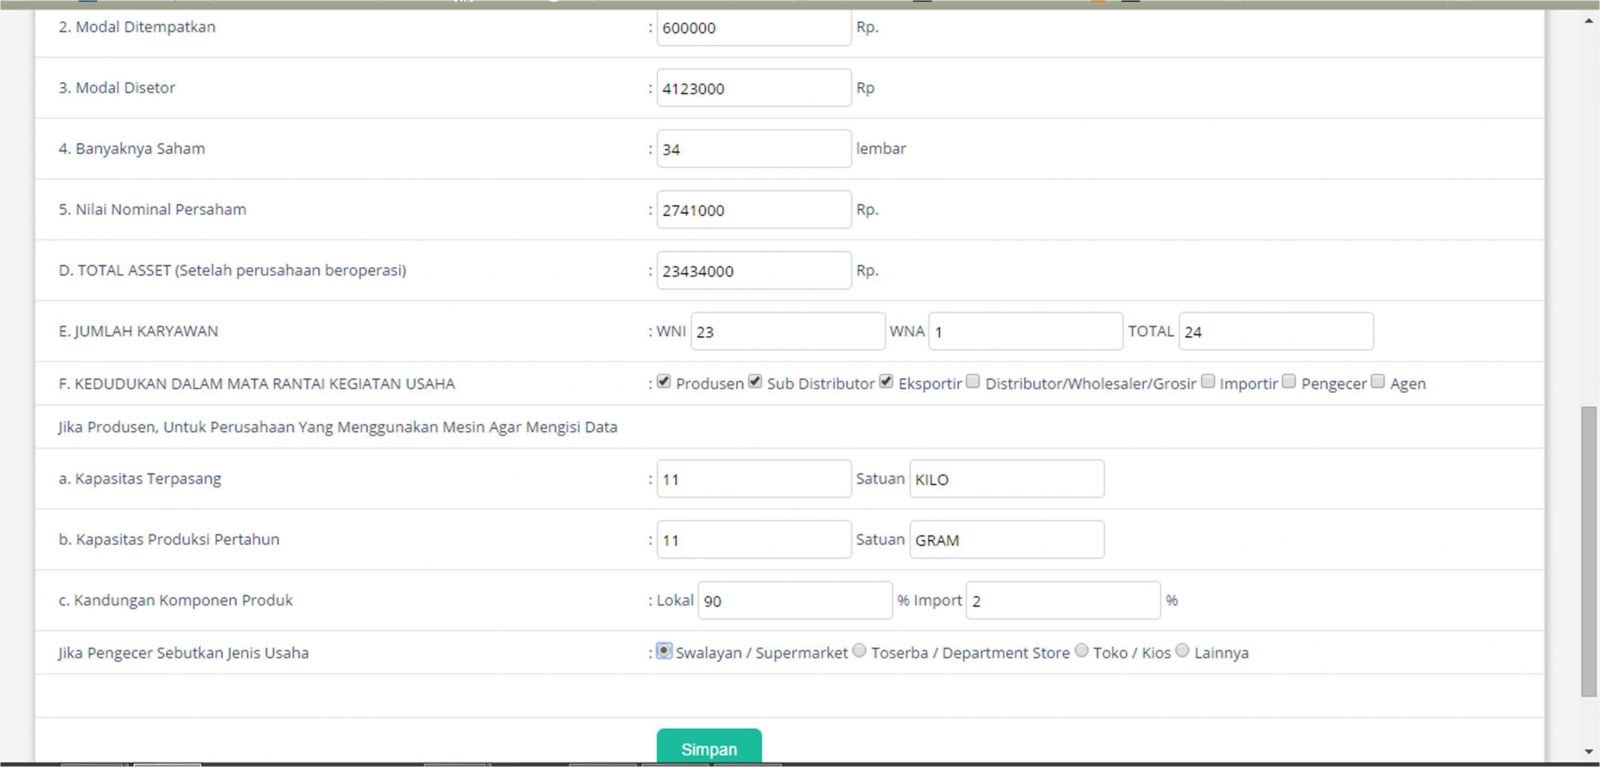Image resolution: width=1600 pixels, height=767 pixels.
Task: Check the Importir option
Action: click(1208, 382)
